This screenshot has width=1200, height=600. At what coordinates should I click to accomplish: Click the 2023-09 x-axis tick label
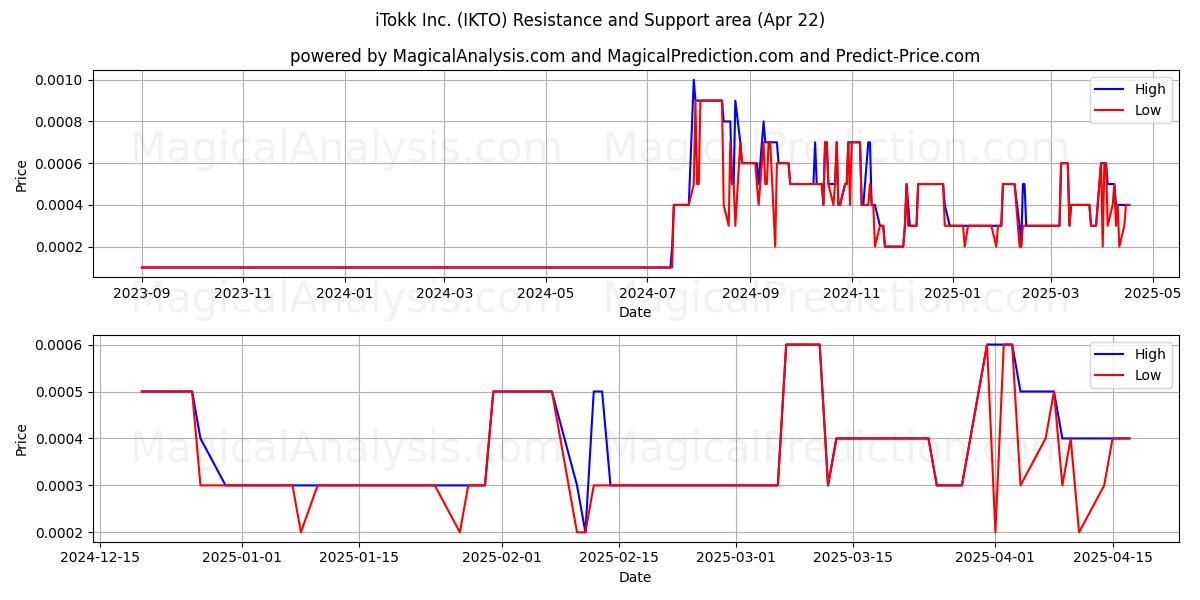[x=142, y=293]
